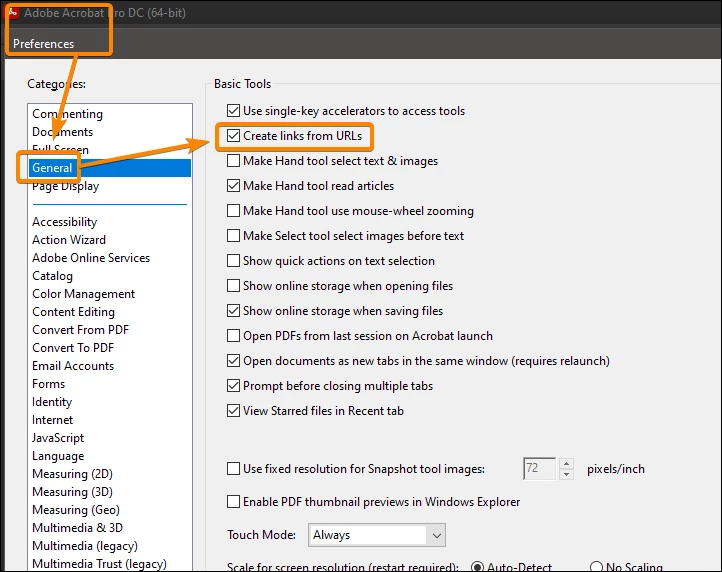Screen dimensions: 722x572
Task: Open Multimedia (legacy) category
Action: (85, 546)
